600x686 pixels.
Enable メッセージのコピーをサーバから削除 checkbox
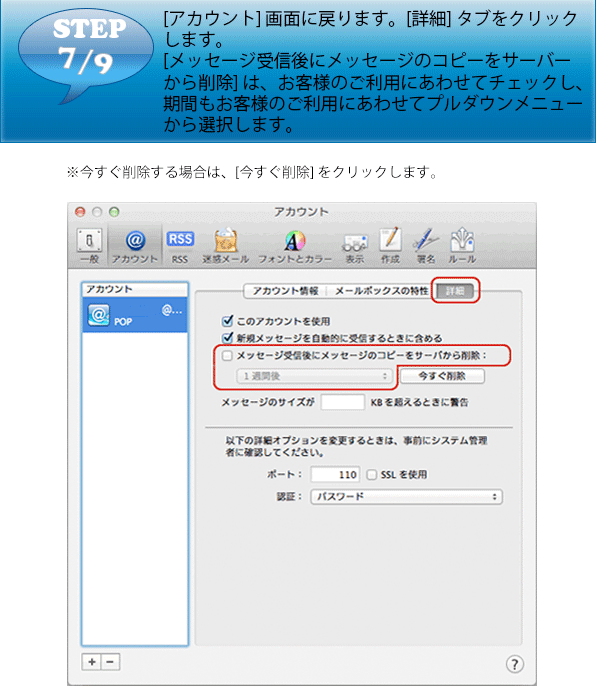(x=227, y=356)
